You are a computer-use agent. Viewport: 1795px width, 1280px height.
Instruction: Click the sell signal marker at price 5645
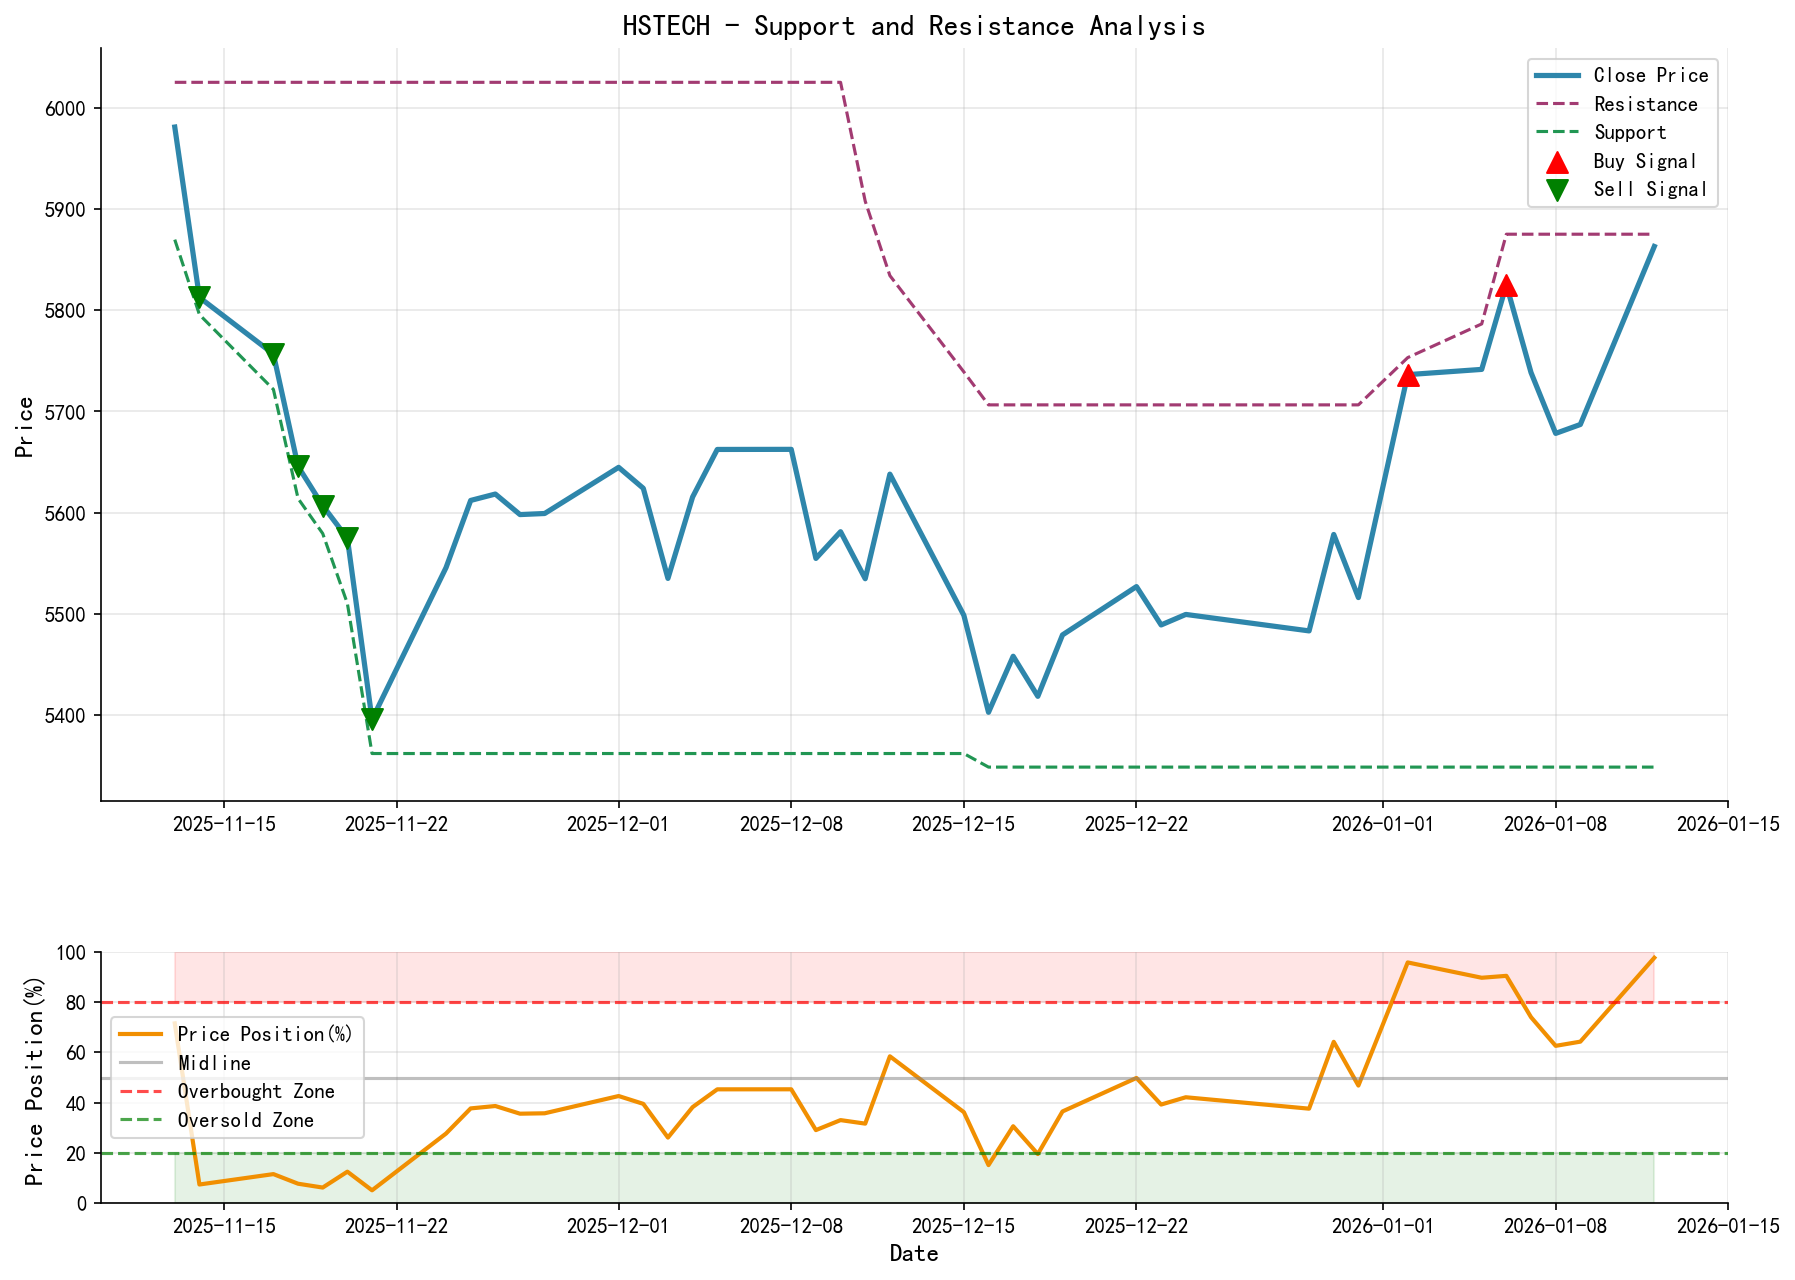300,464
